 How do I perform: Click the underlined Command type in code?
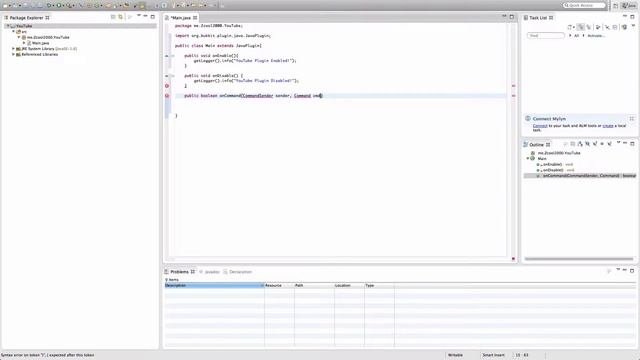tap(302, 96)
